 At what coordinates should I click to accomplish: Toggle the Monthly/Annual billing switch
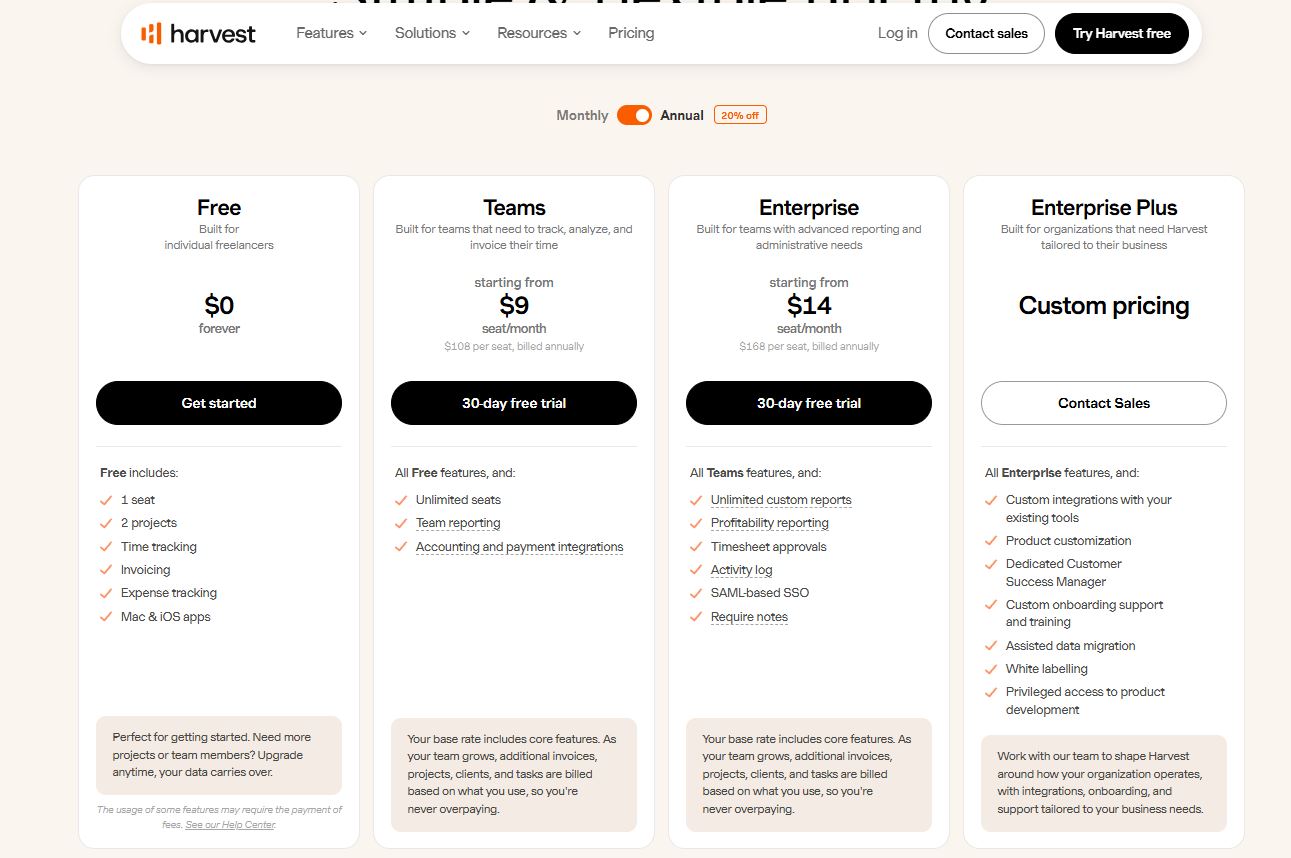(x=634, y=115)
